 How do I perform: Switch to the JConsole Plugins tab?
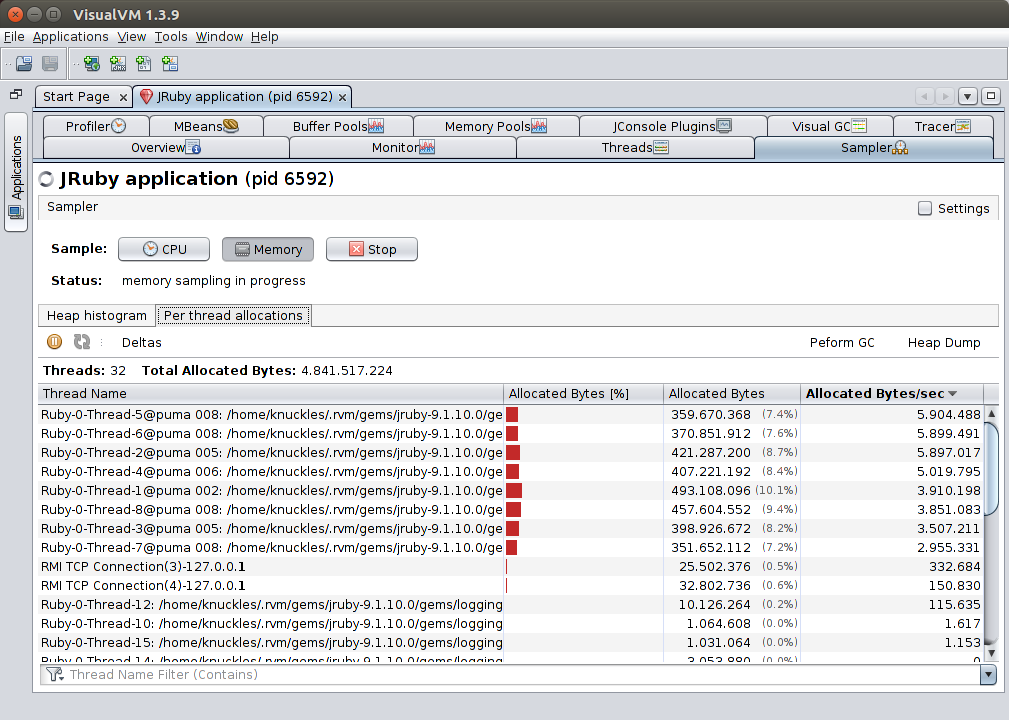pyautogui.click(x=672, y=126)
